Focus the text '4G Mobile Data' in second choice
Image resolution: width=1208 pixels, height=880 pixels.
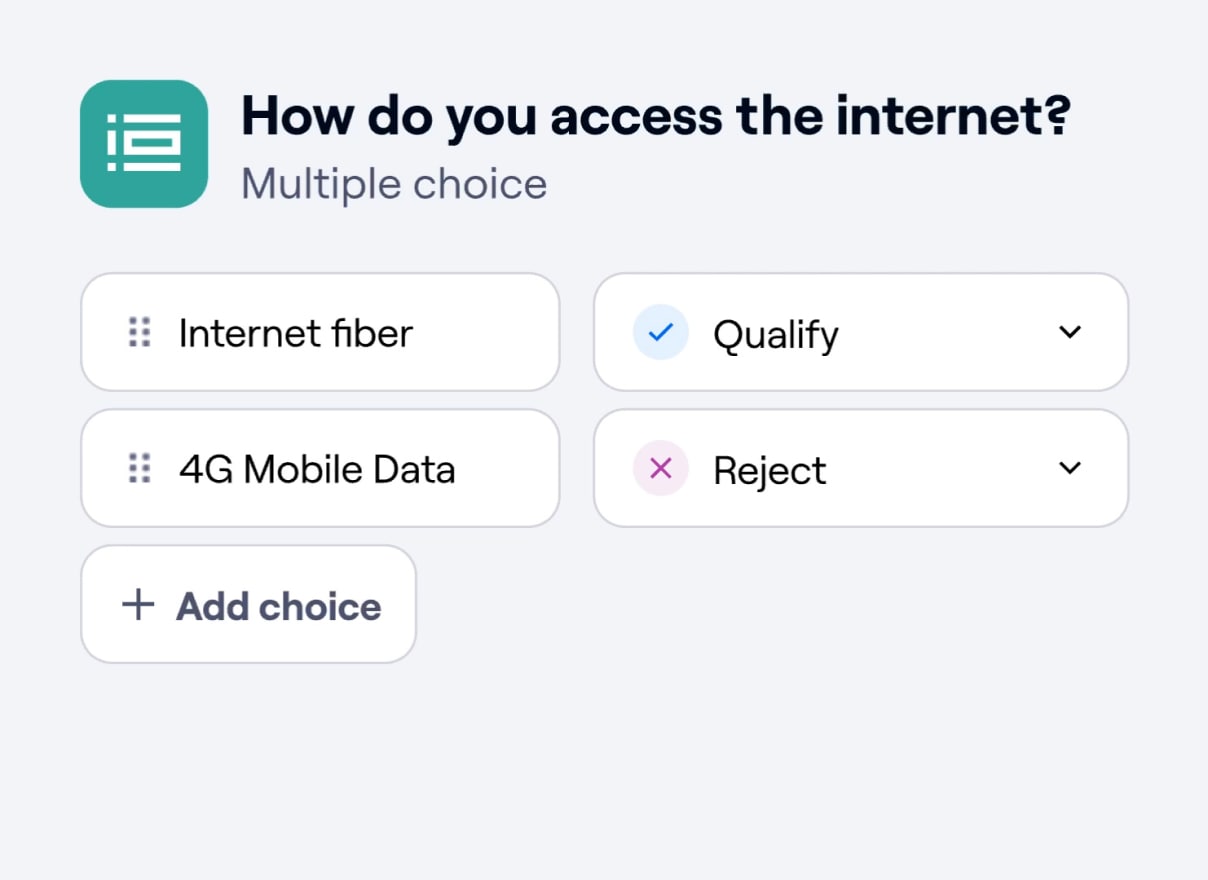pos(317,469)
